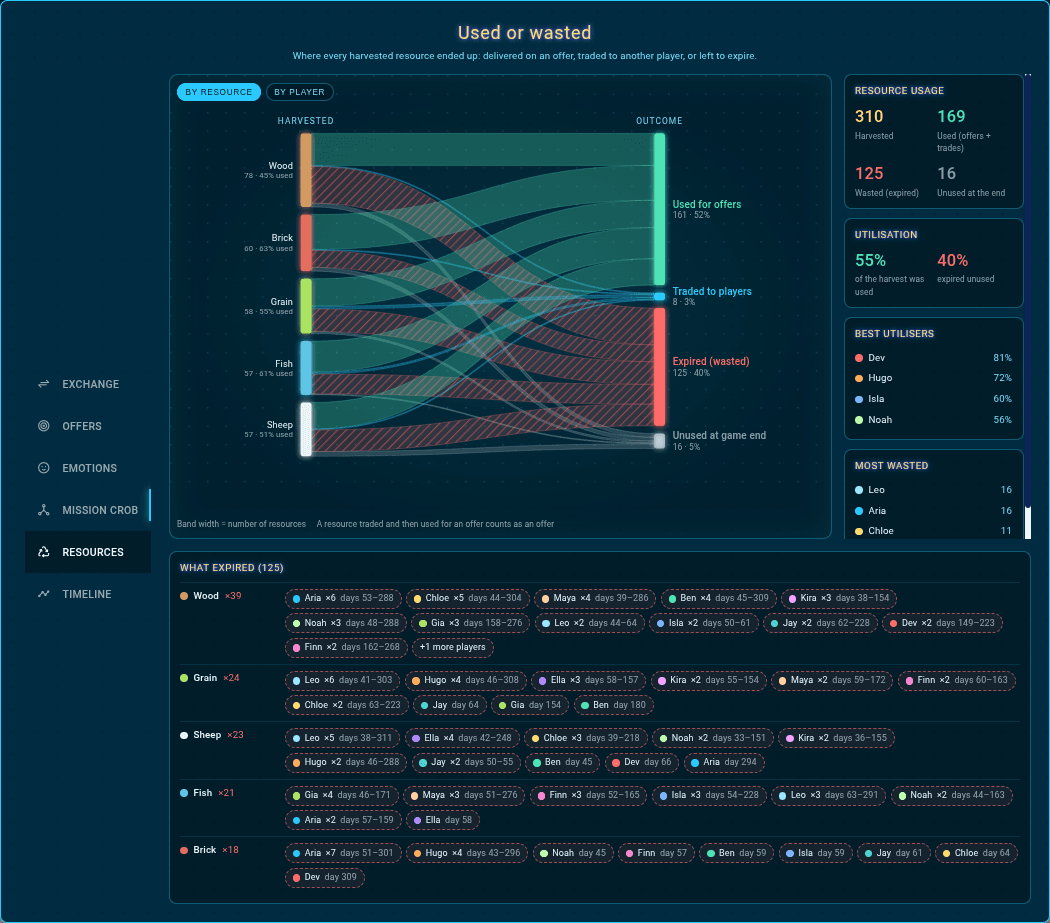The width and height of the screenshot is (1050, 923).
Task: Select the Traded to players outcome label
Action: pyautogui.click(x=712, y=291)
